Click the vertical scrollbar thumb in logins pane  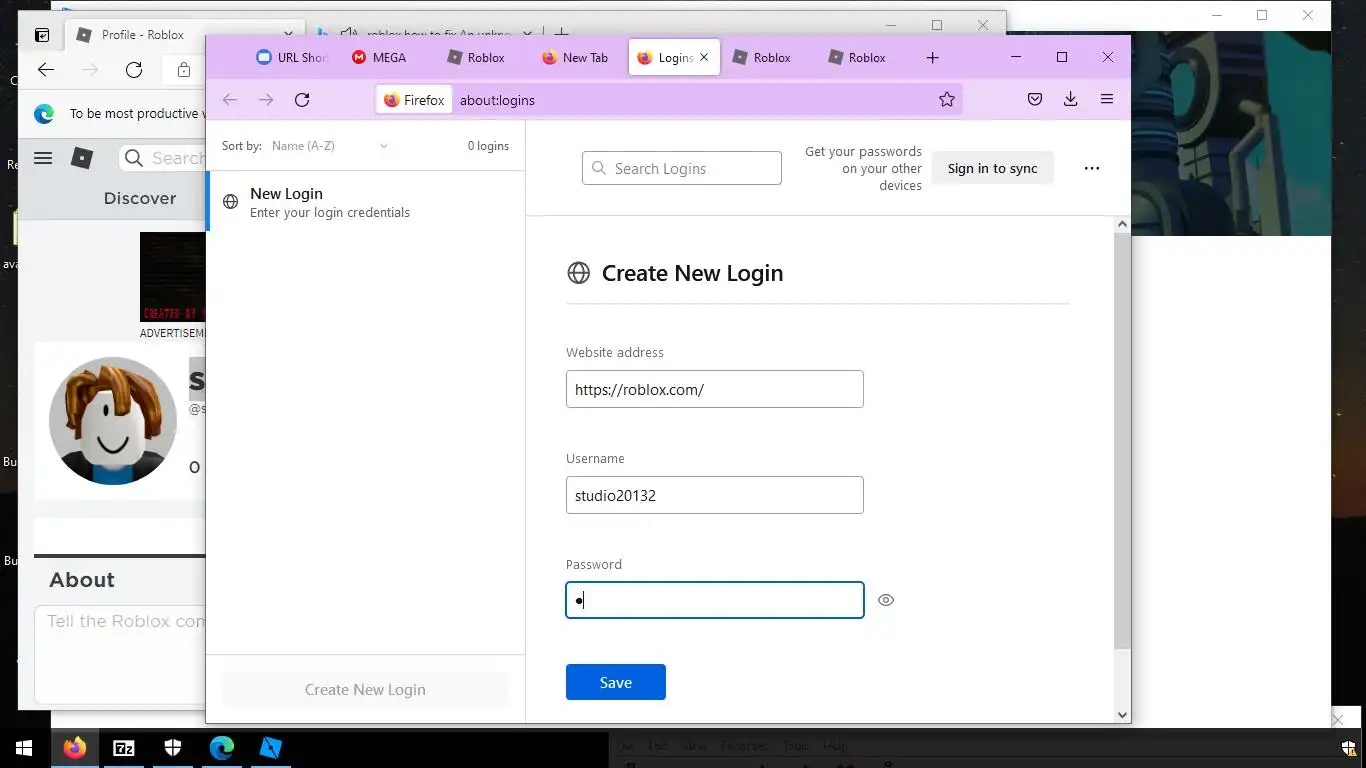pyautogui.click(x=1122, y=440)
